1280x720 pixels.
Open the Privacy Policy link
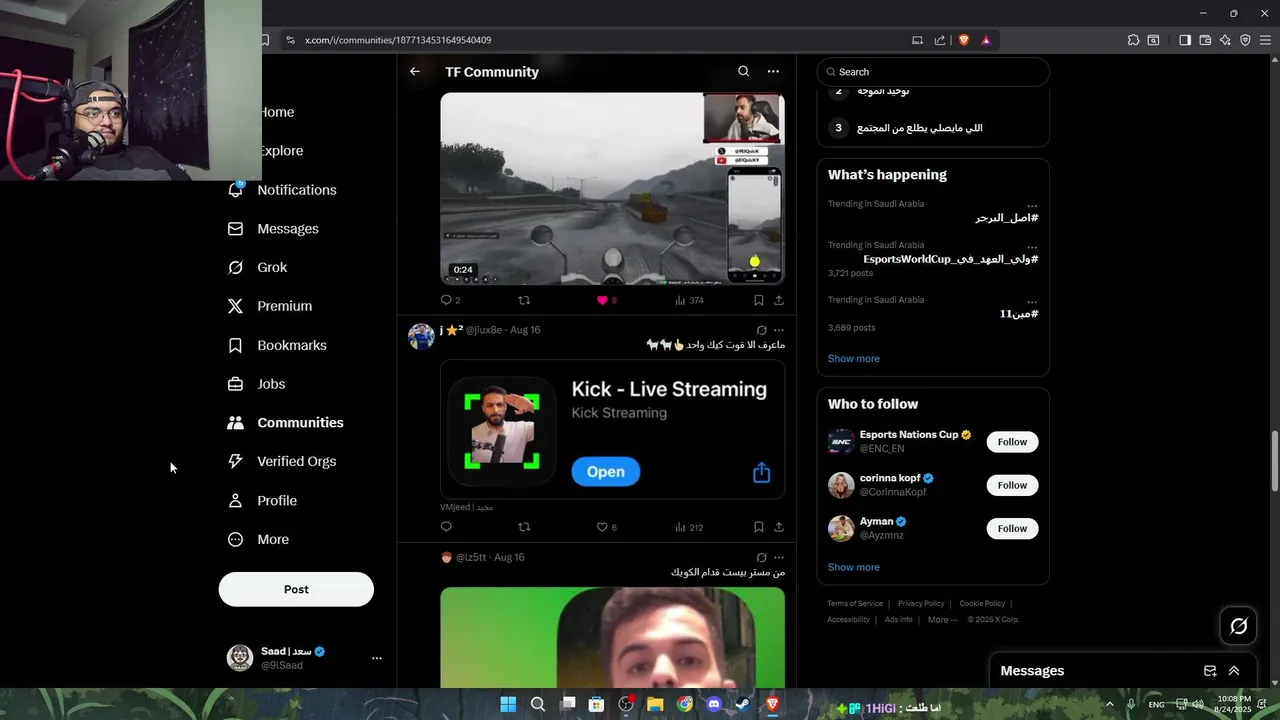[921, 604]
